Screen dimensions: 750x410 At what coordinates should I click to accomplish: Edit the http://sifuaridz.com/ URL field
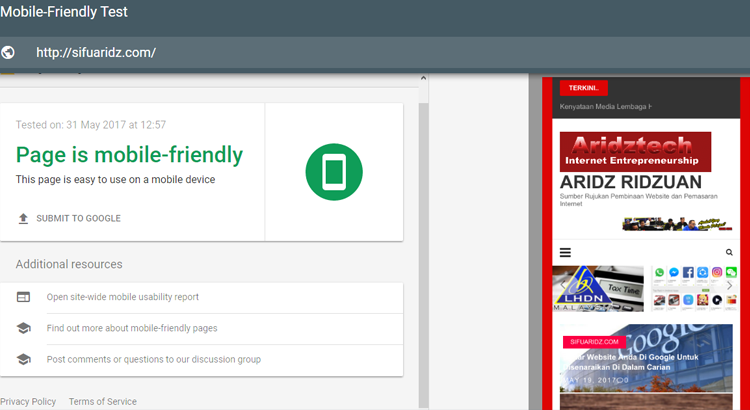[x=96, y=53]
